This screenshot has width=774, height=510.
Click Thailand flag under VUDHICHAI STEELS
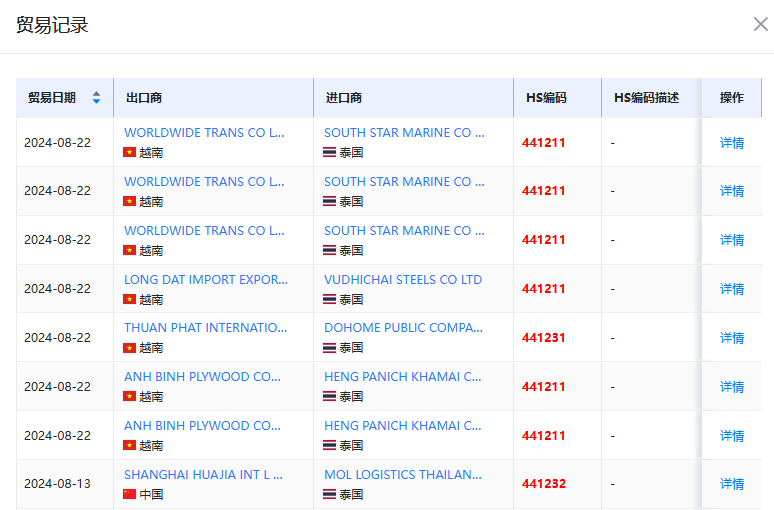(x=329, y=299)
